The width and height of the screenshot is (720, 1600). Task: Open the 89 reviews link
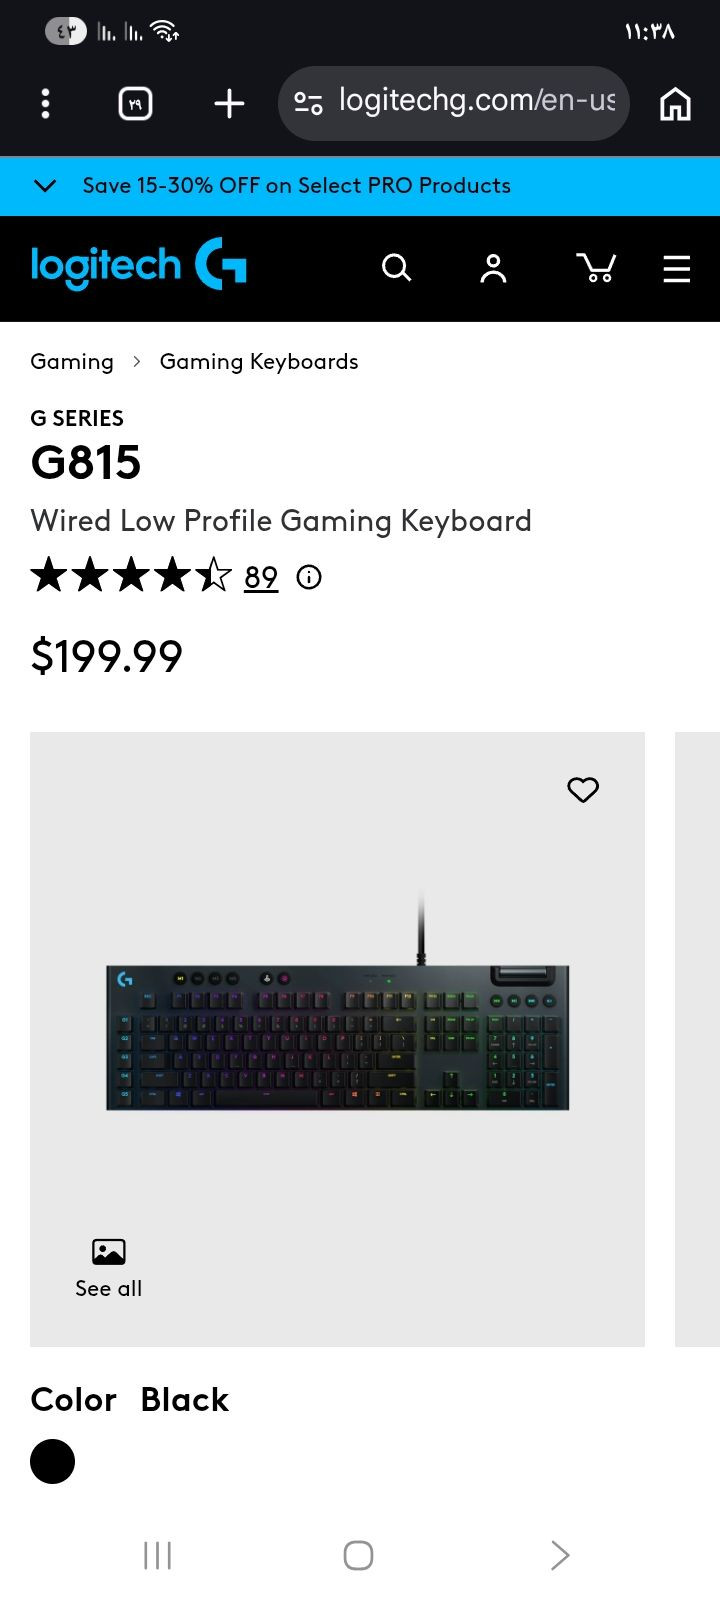261,577
